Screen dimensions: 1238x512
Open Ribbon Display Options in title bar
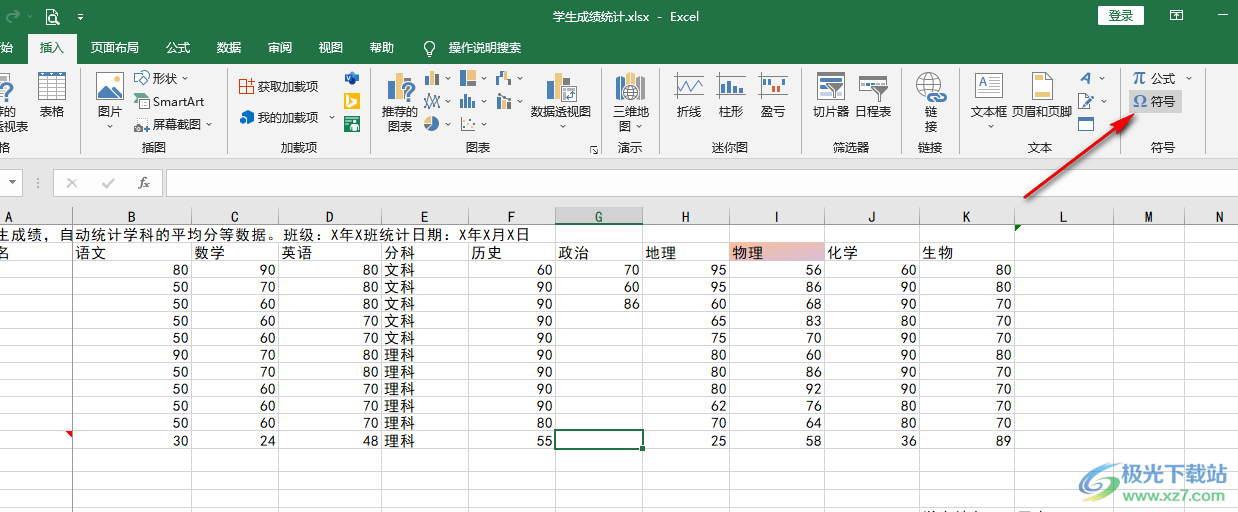1177,16
